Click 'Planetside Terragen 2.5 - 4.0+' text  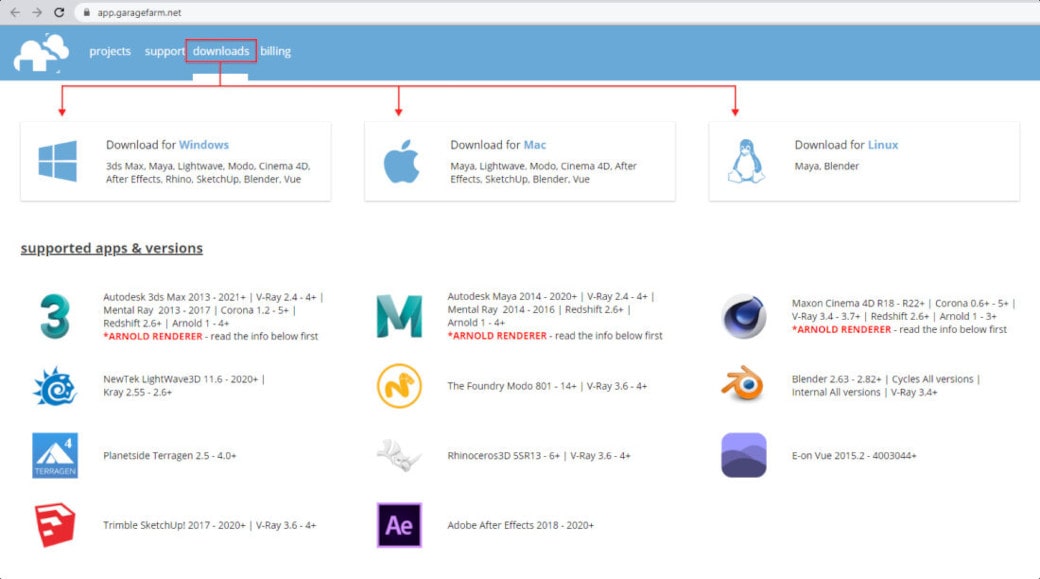click(170, 456)
